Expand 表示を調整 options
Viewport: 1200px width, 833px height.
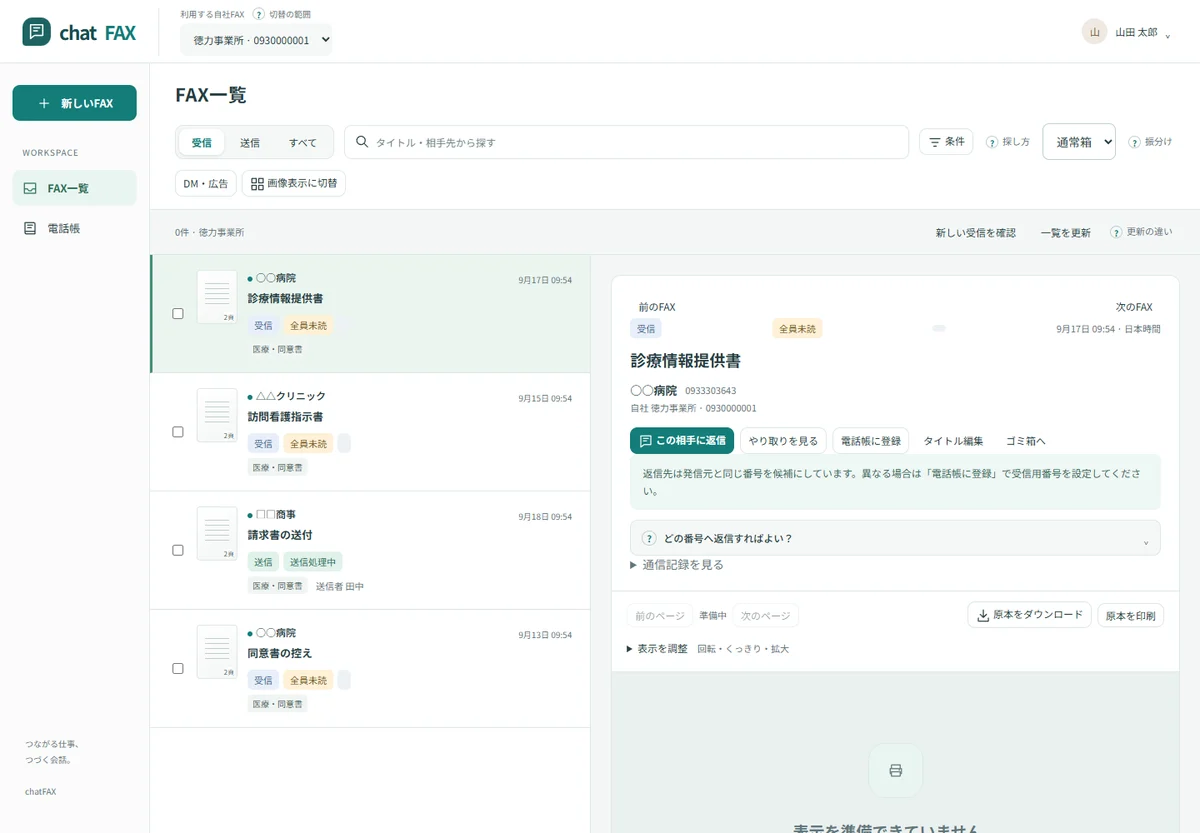657,649
